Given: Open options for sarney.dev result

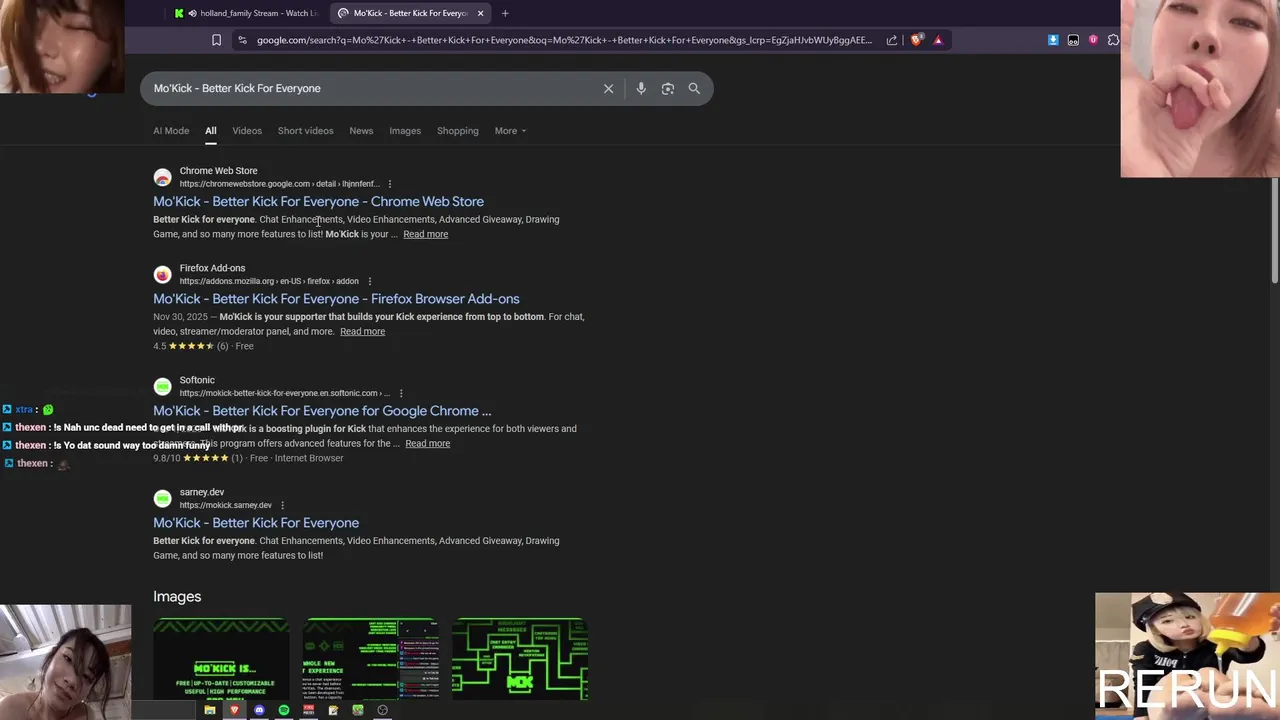Looking at the screenshot, I should tap(282, 505).
